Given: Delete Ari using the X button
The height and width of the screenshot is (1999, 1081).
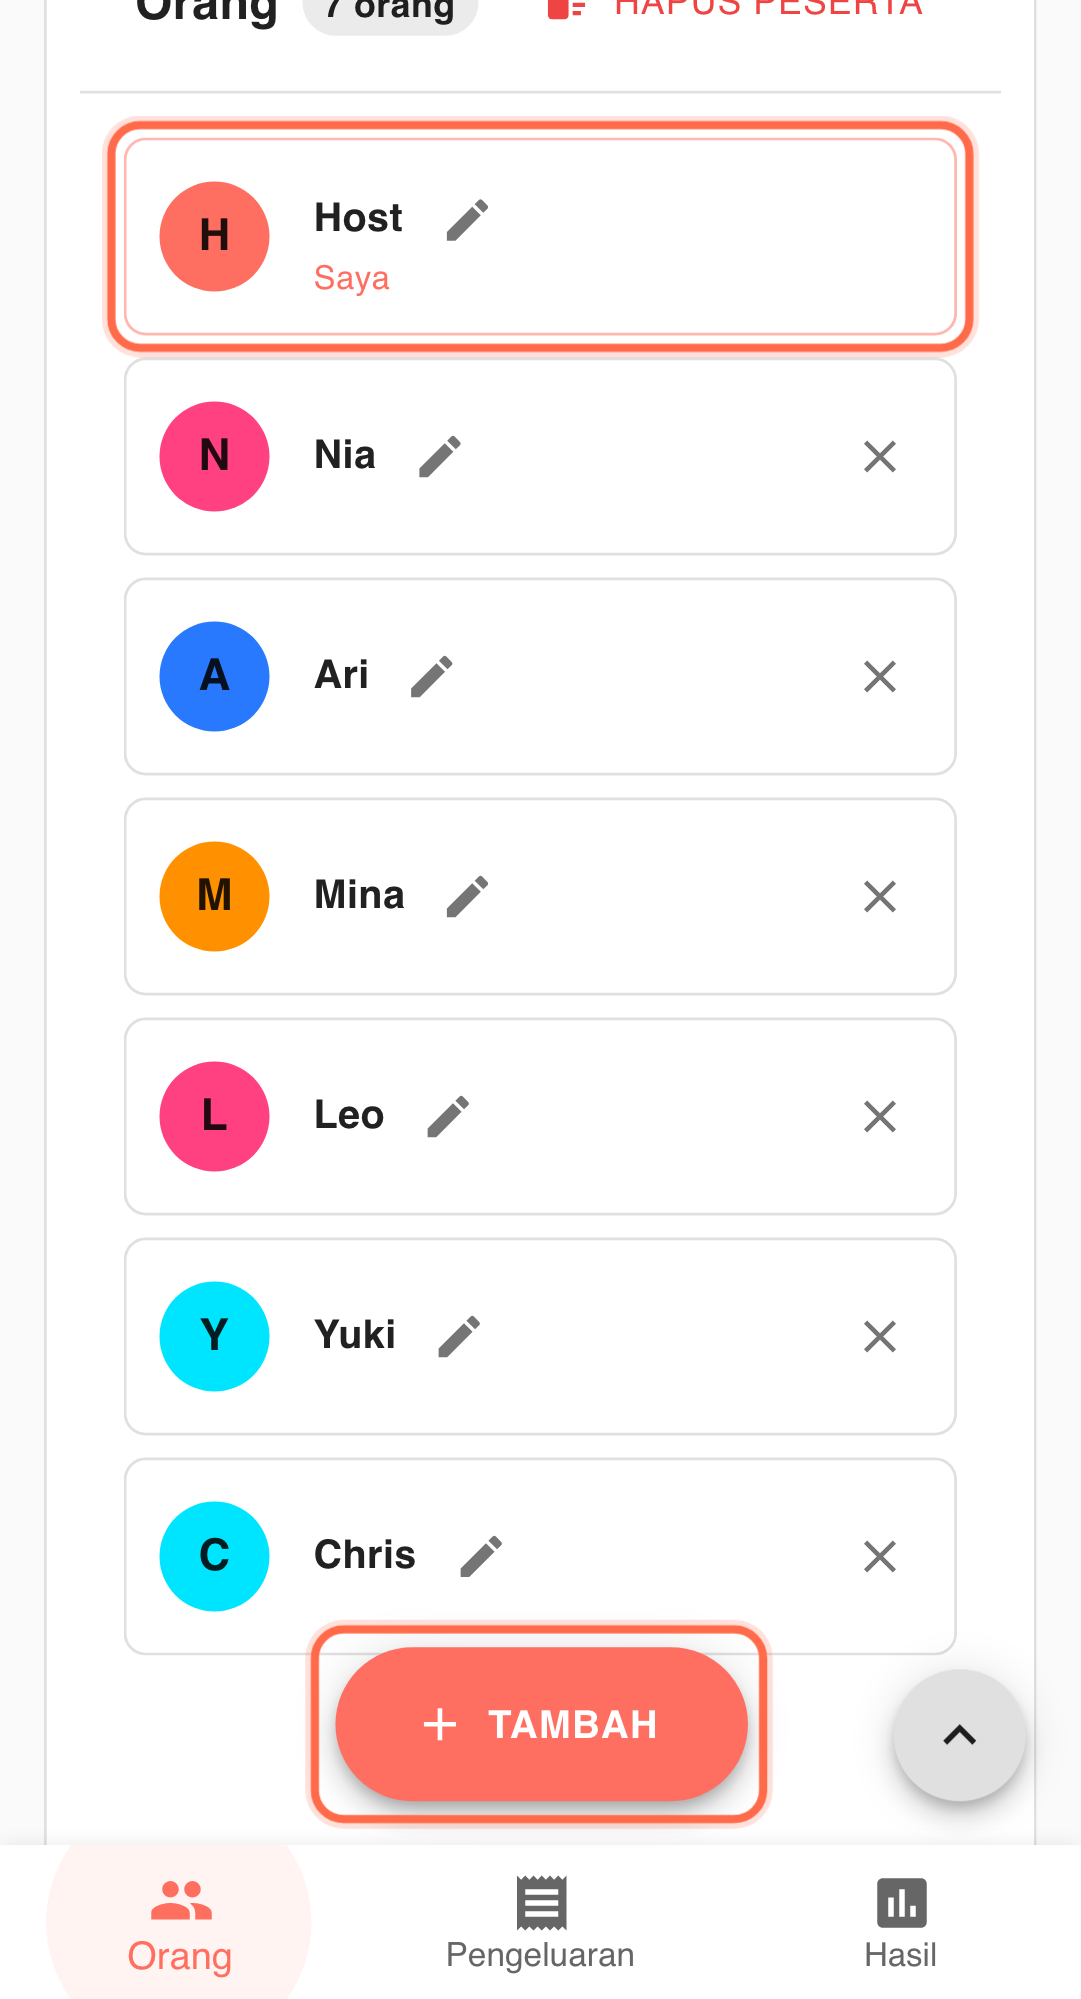Looking at the screenshot, I should [x=880, y=677].
